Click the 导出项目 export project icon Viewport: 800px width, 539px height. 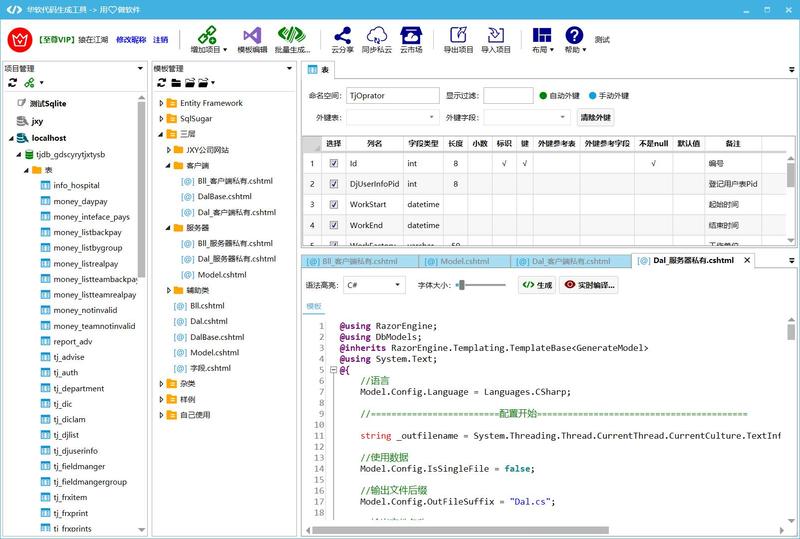click(x=458, y=35)
